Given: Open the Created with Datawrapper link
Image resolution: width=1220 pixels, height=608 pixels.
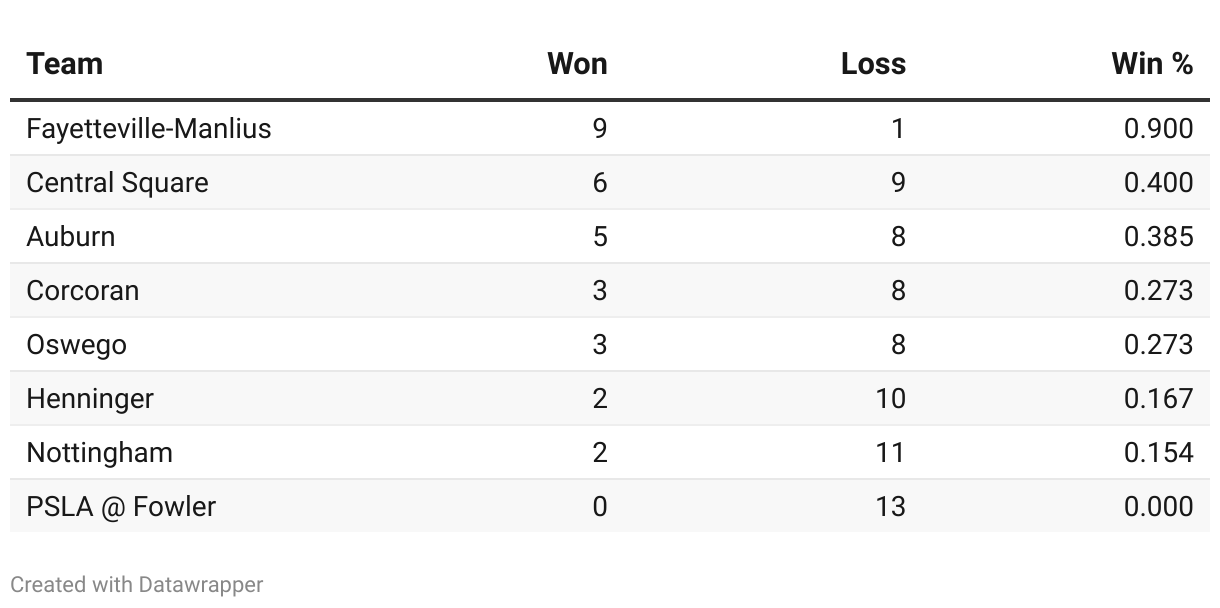Looking at the screenshot, I should pos(137,585).
